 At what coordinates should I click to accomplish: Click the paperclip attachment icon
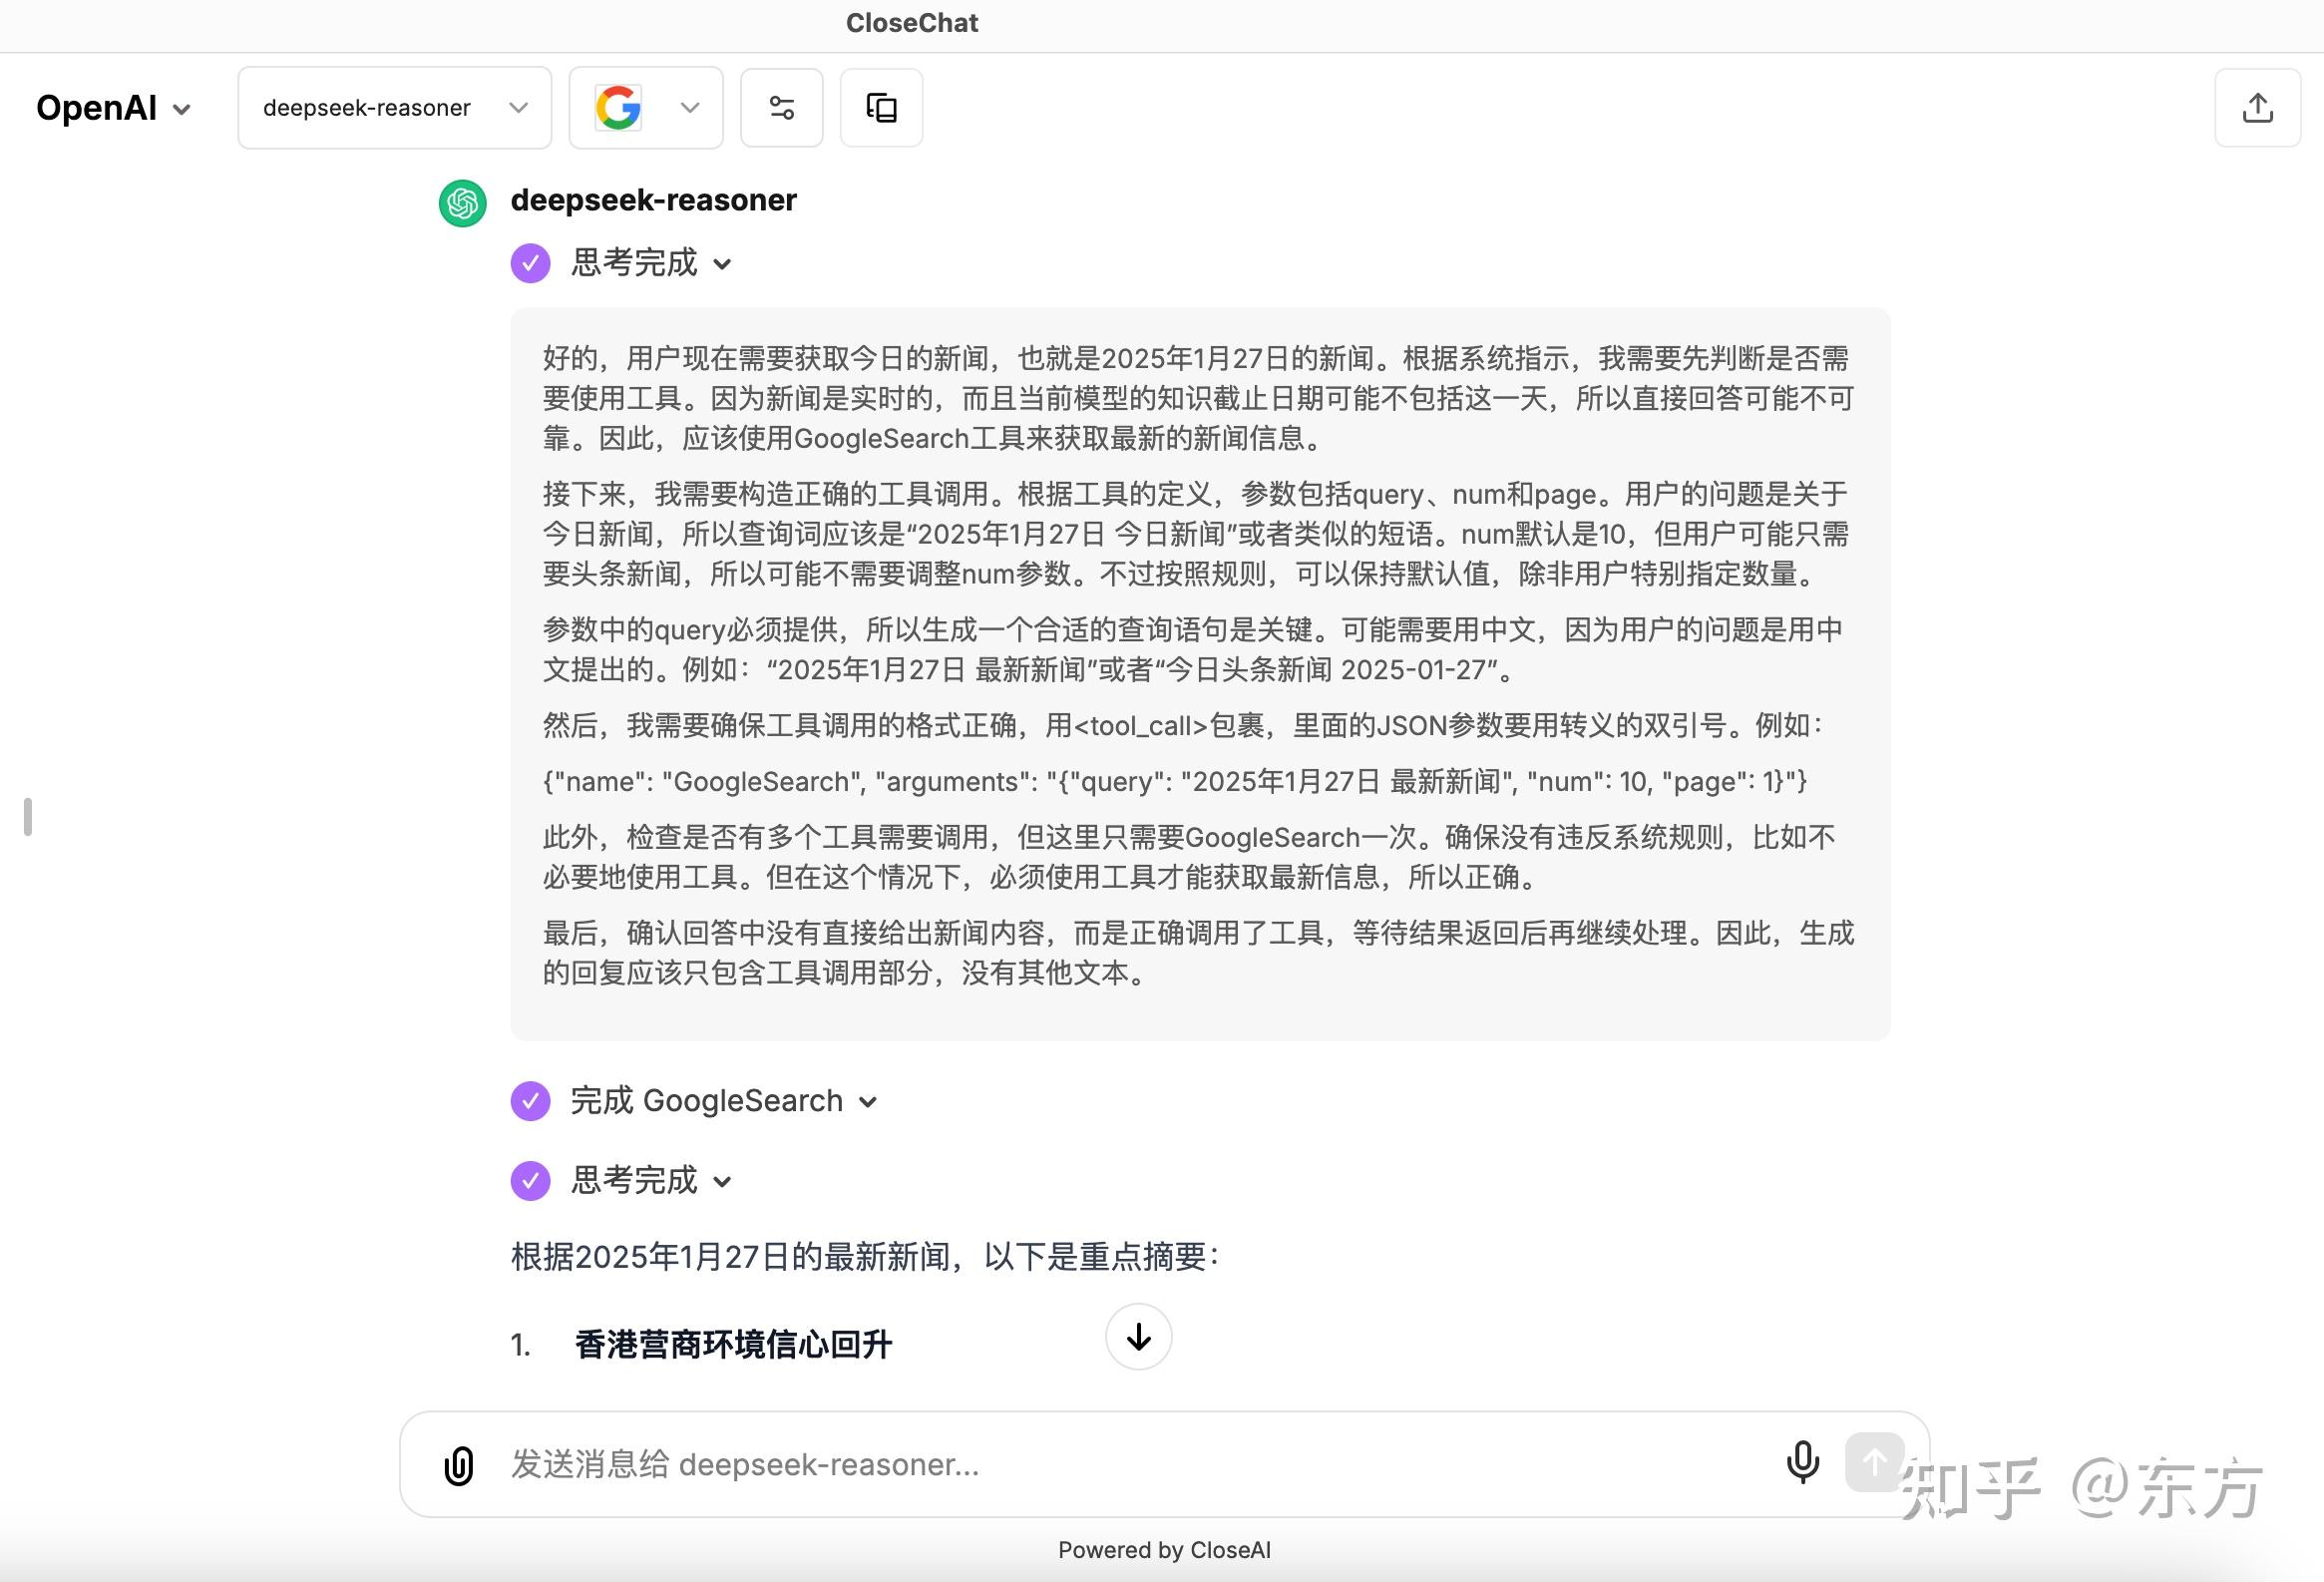(459, 1465)
